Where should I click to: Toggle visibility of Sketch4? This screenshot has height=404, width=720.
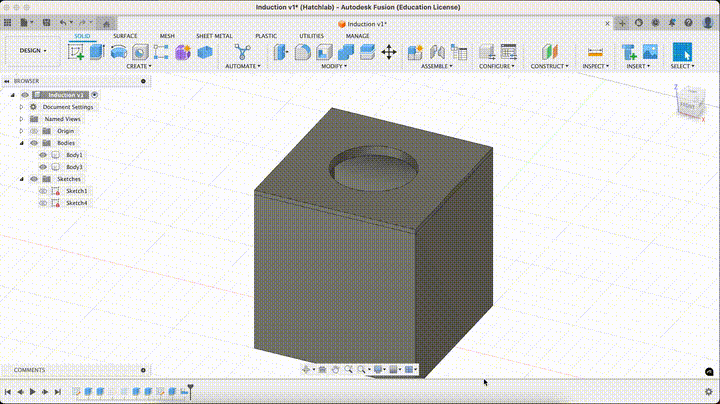coord(43,202)
